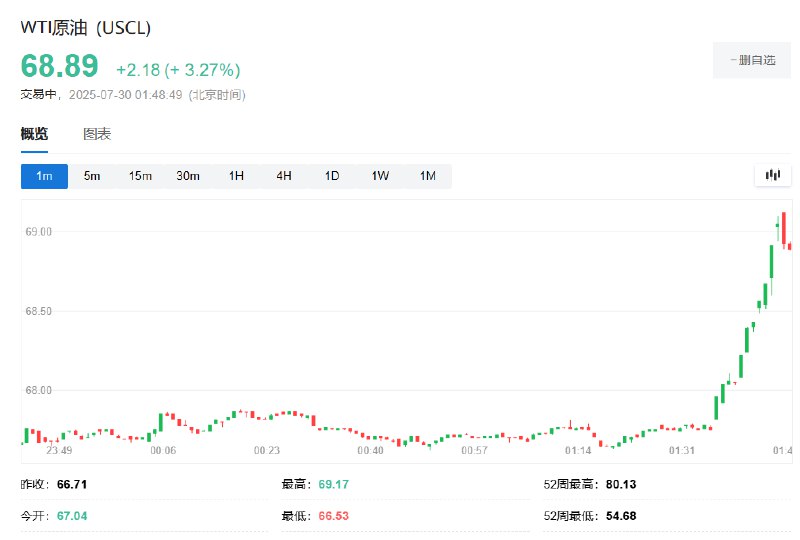The image size is (800, 540).
Task: Select the 1H timeframe
Action: (x=236, y=176)
